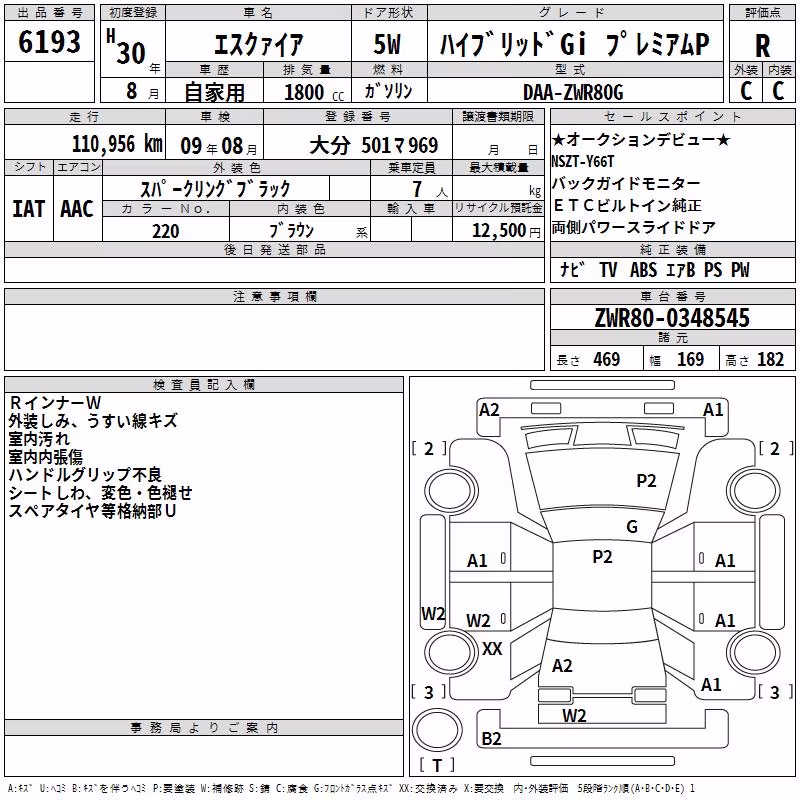Select the car name エスクァイア
800x800 pixels.
[x=258, y=44]
